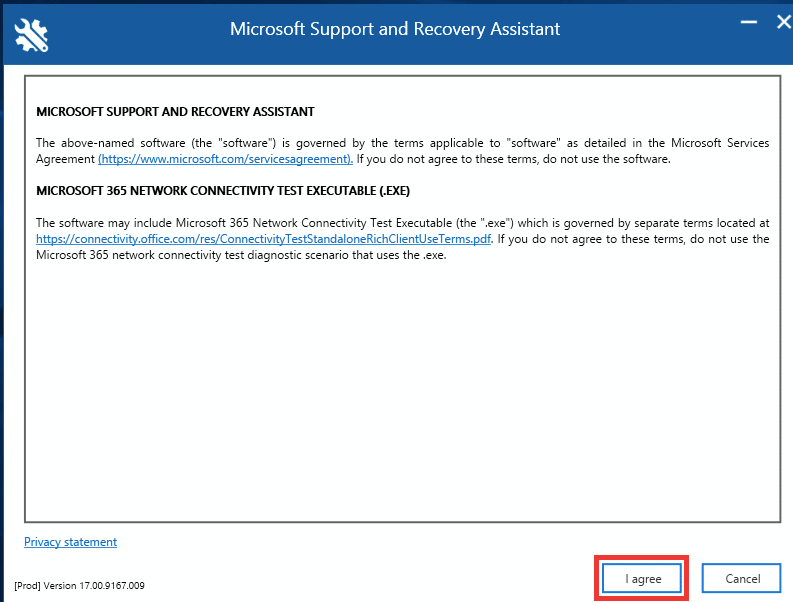Click the wrench and screwdriver app icon
This screenshot has height=602, width=793.
tap(31, 35)
